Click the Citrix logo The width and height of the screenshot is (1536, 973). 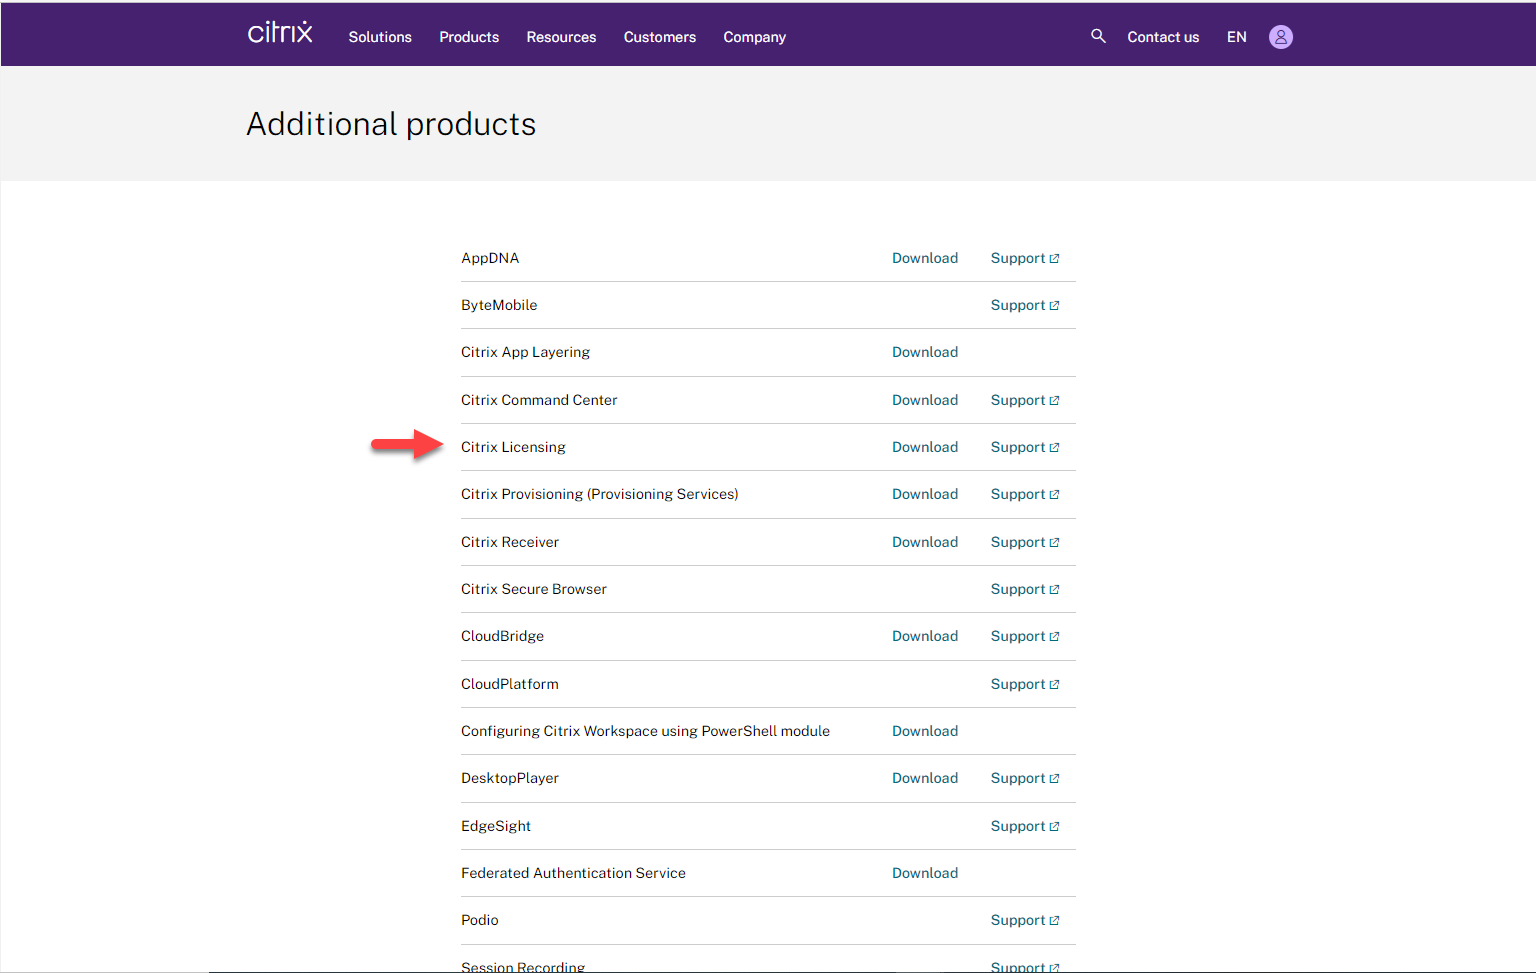pos(280,33)
